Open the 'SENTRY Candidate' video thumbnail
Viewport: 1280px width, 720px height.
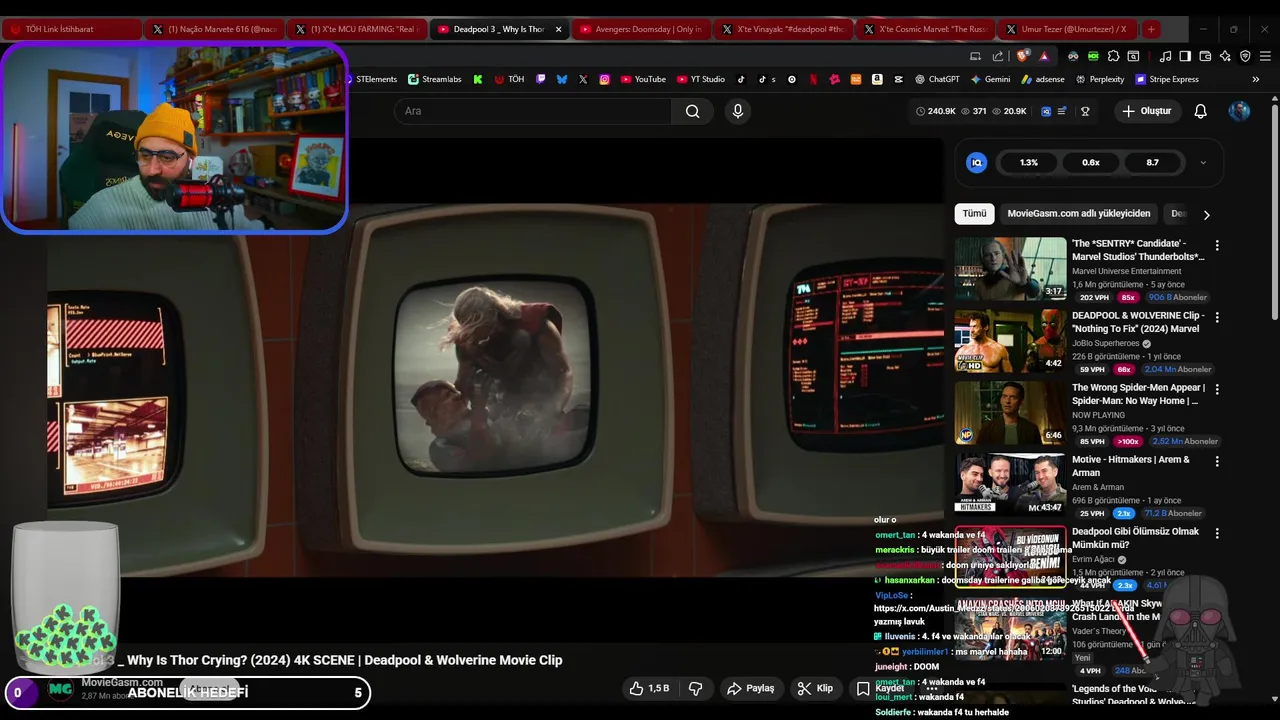1010,268
